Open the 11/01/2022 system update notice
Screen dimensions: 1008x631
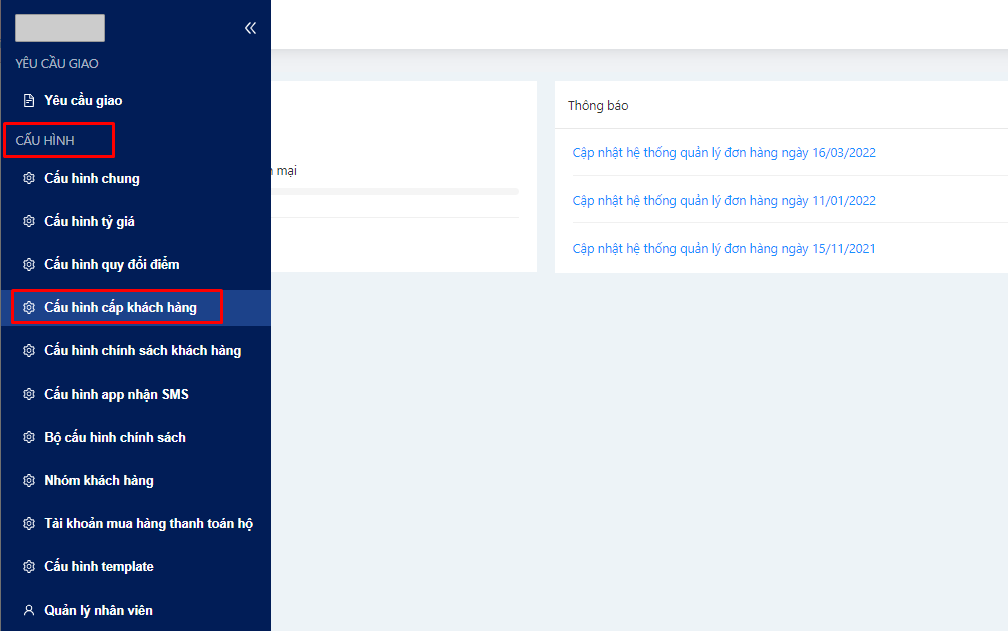724,201
